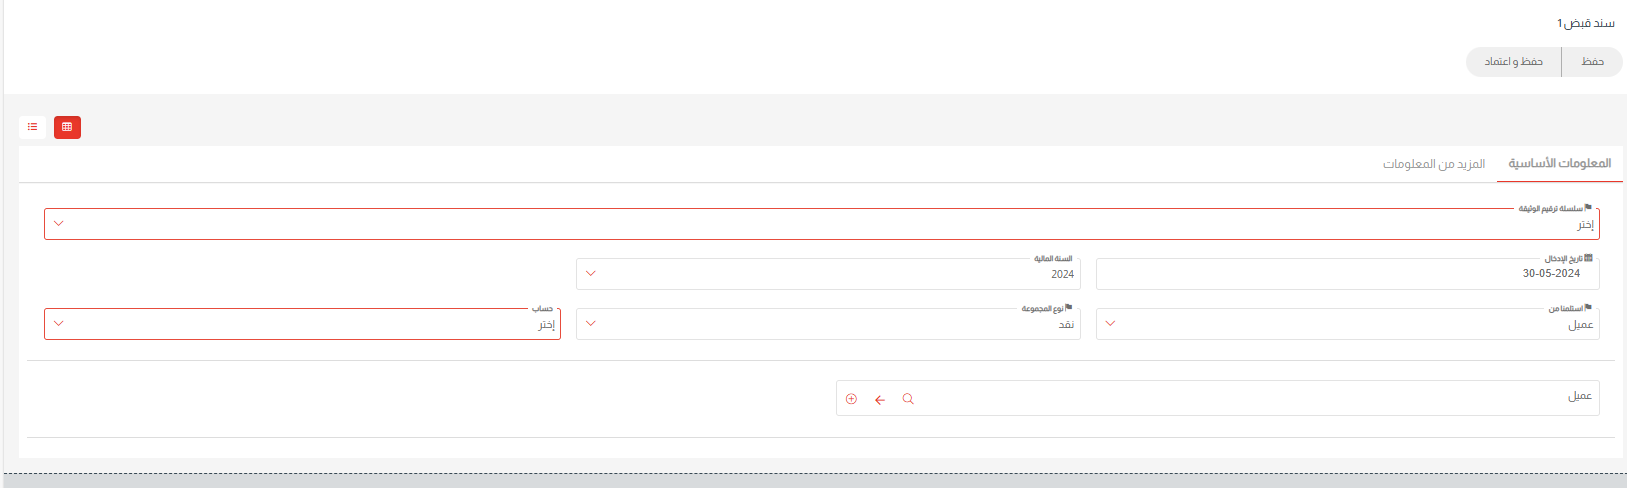Click the حفظ save button
The width and height of the screenshot is (1627, 488).
tap(1592, 62)
